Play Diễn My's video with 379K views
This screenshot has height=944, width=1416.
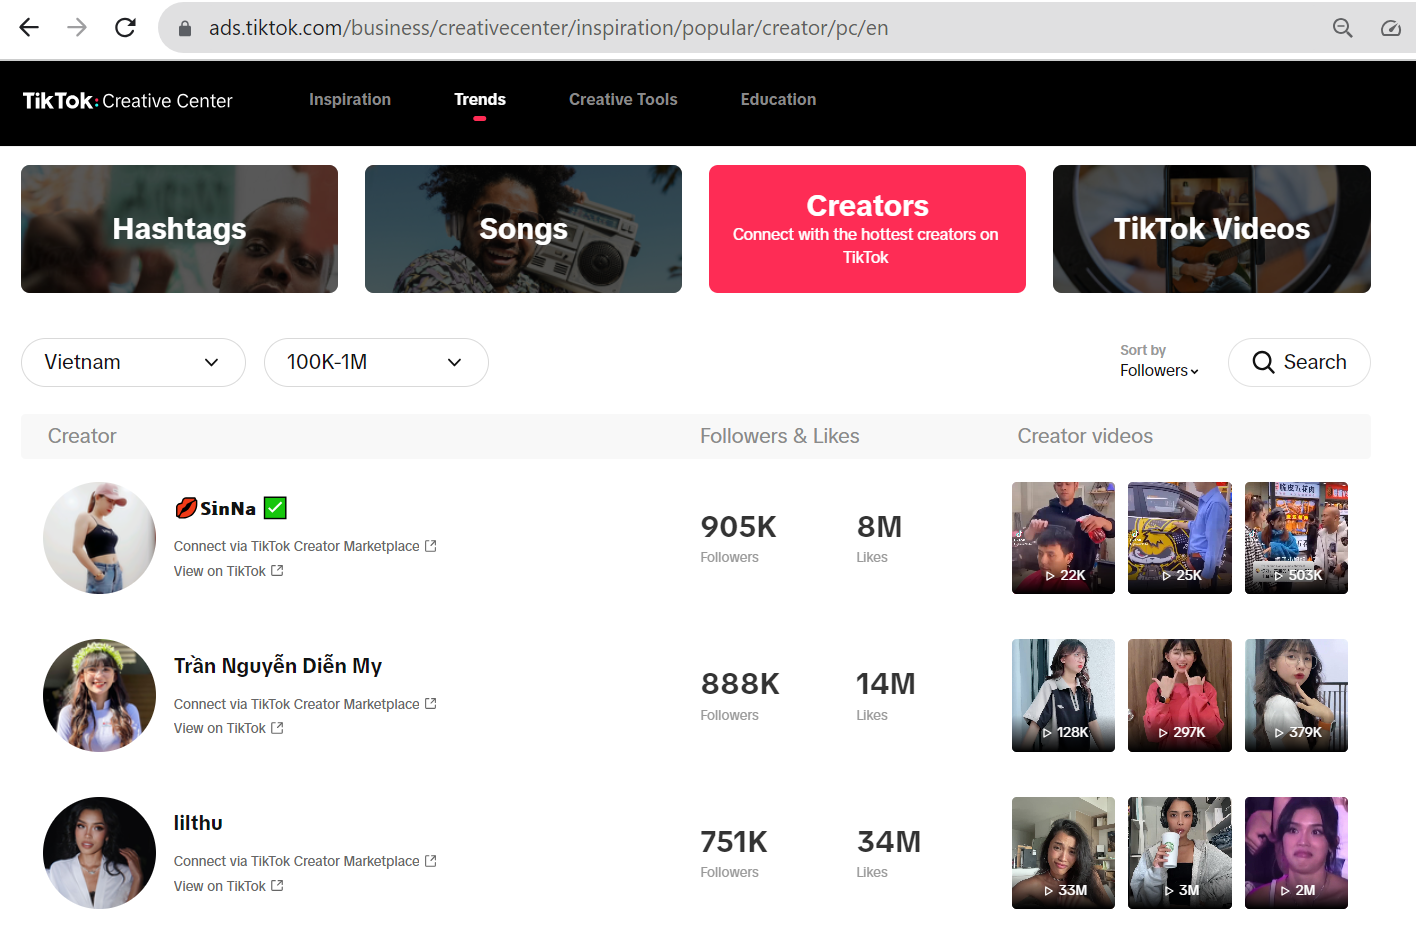click(x=1296, y=695)
